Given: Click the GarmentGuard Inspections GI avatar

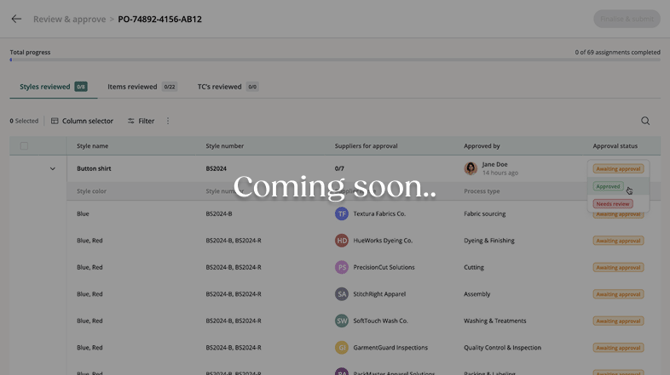Looking at the screenshot, I should point(341,348).
